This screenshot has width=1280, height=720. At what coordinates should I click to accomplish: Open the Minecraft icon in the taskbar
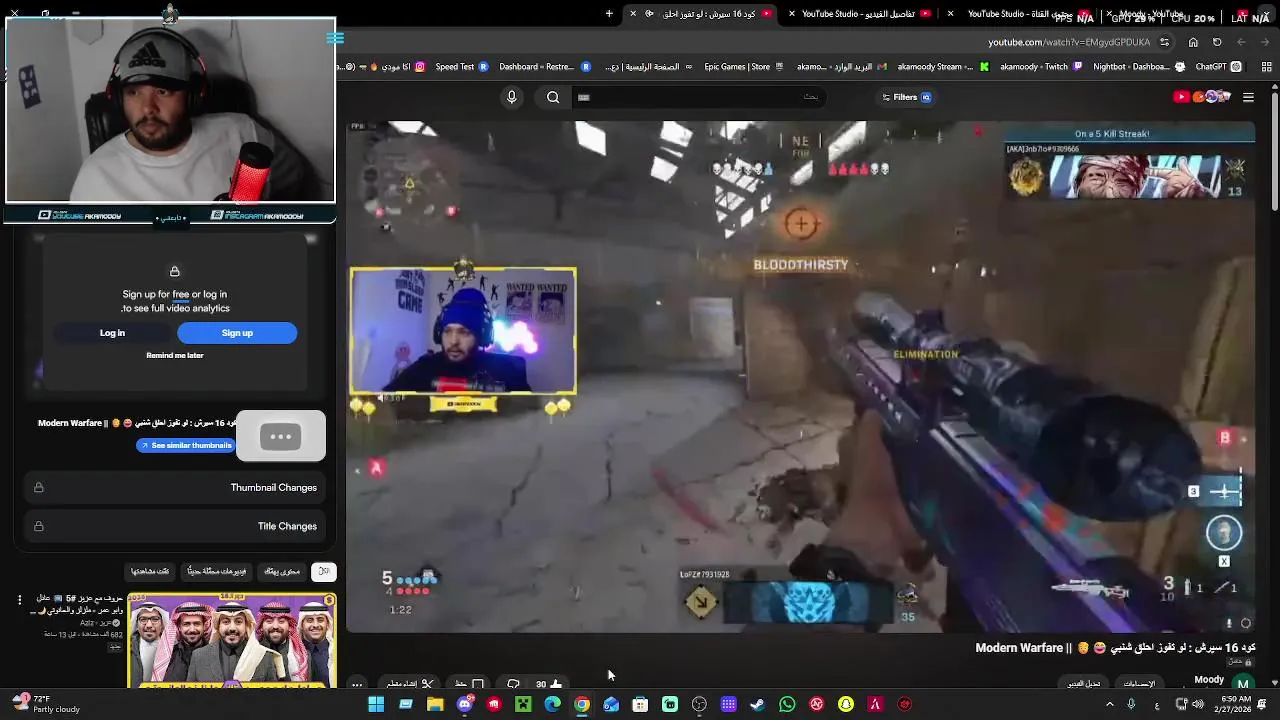coord(523,704)
